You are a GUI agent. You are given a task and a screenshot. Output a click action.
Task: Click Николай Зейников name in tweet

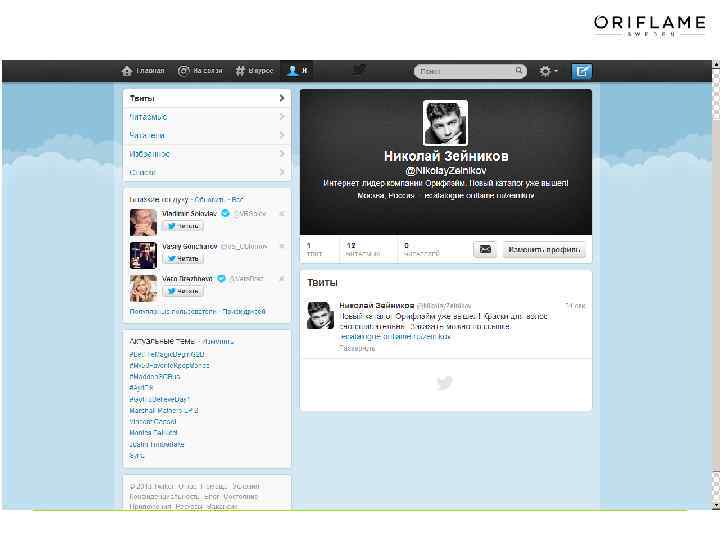[x=377, y=305]
